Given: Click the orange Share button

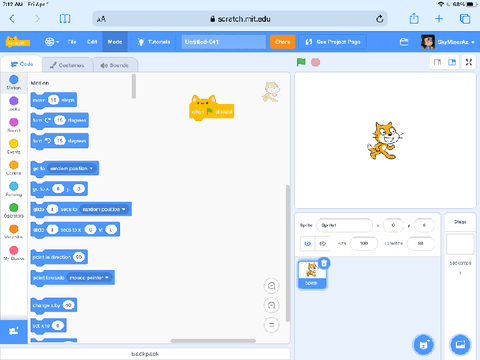Looking at the screenshot, I should pos(282,42).
